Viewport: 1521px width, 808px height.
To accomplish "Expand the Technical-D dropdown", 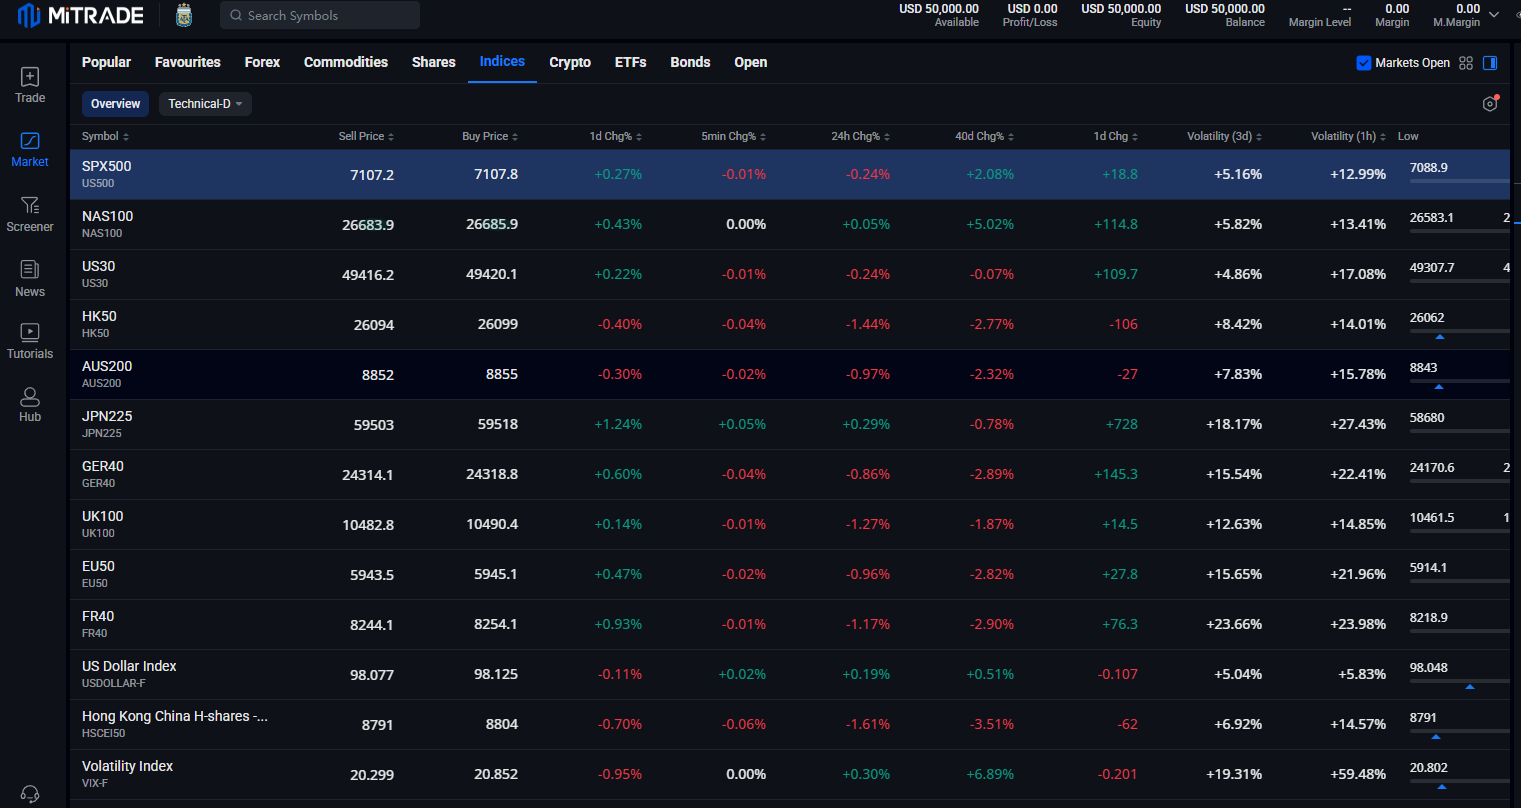I will (205, 104).
